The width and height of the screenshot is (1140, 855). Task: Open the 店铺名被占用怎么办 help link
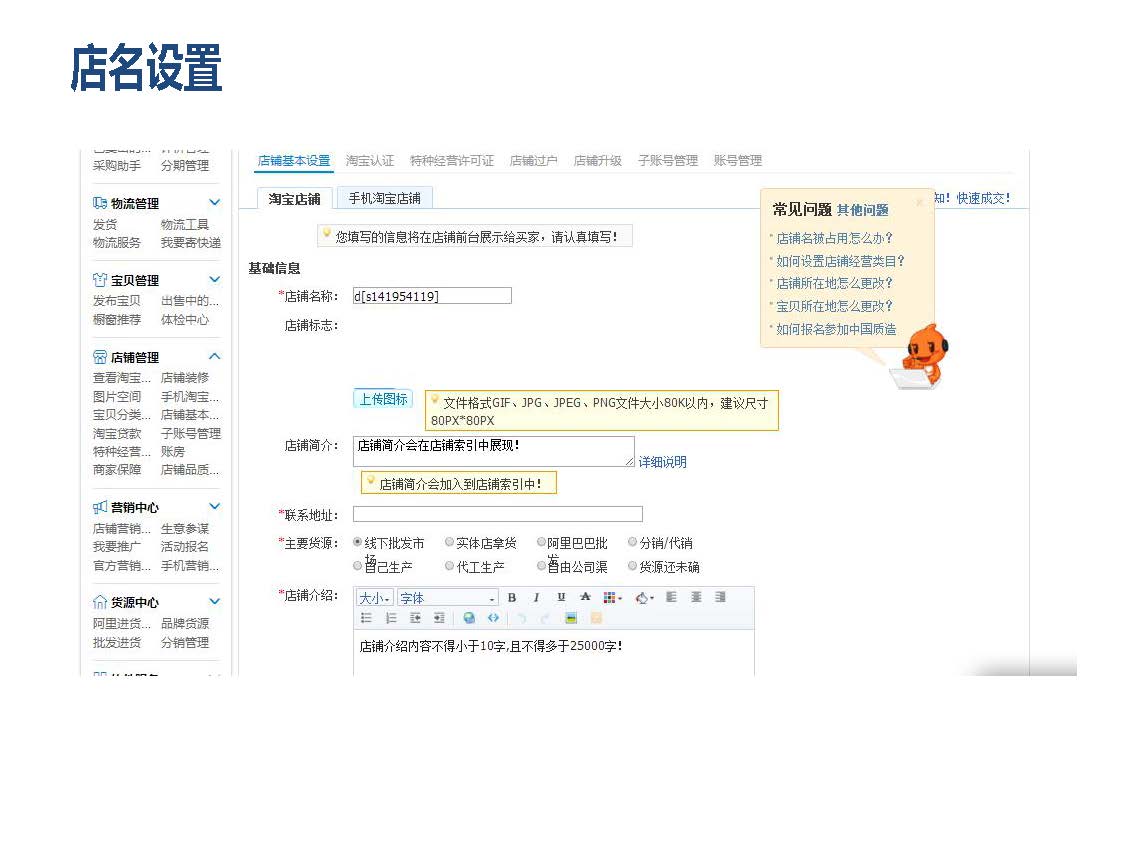(834, 238)
